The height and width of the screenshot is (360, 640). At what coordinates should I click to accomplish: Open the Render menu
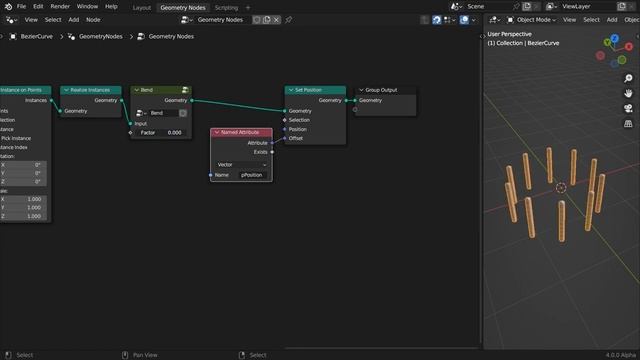[x=60, y=7]
